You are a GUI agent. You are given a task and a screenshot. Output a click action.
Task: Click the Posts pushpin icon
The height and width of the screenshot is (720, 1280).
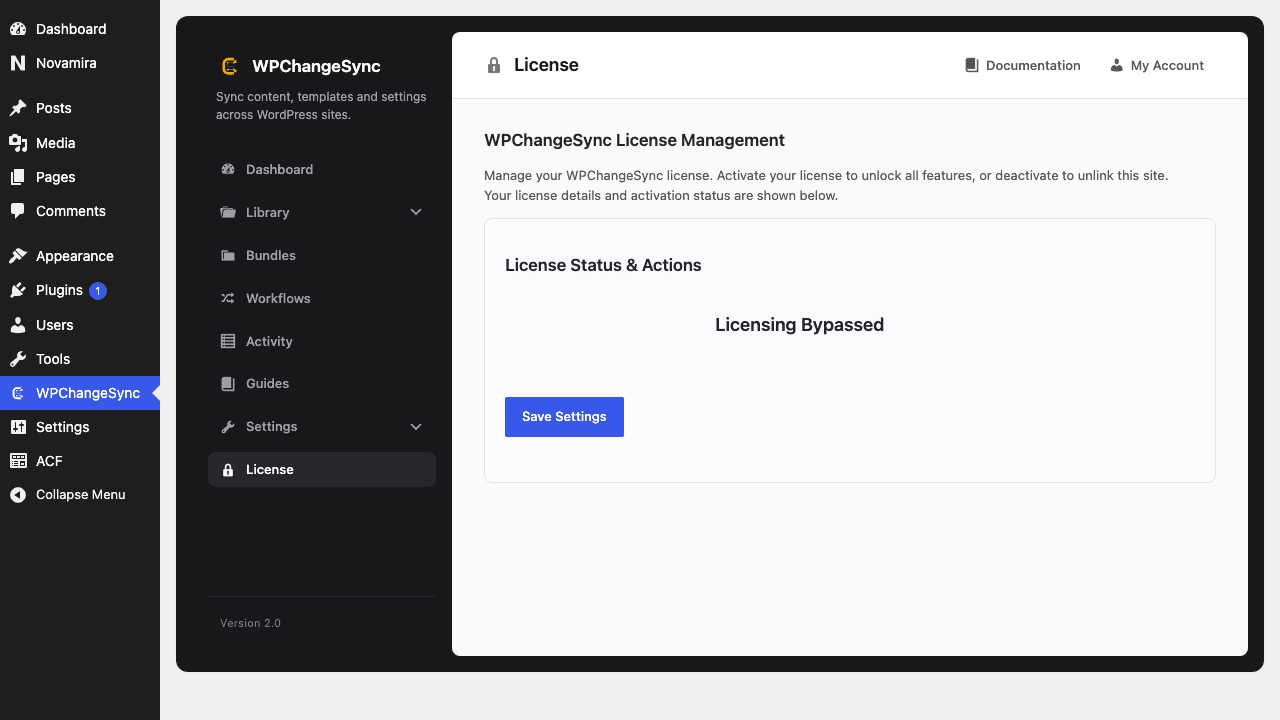point(18,108)
